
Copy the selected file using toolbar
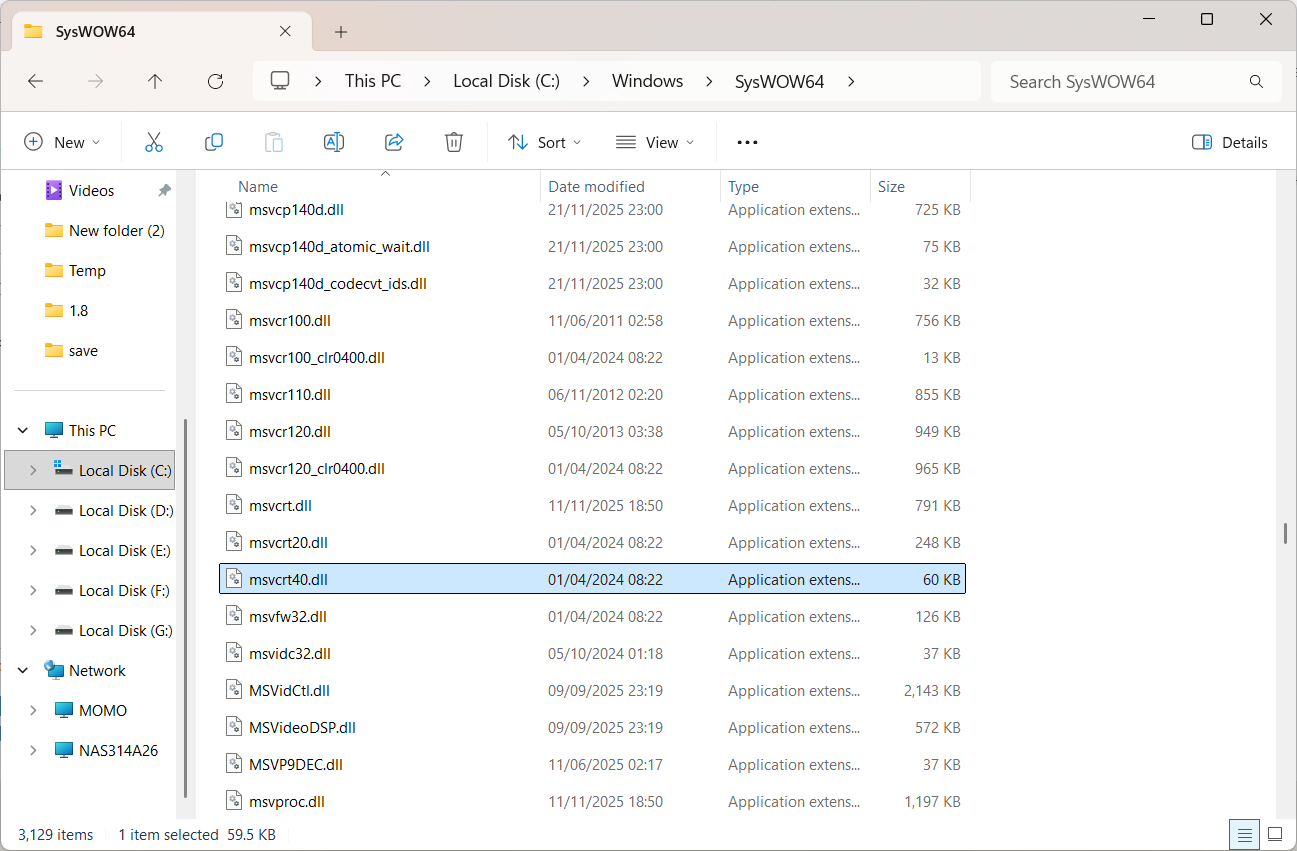pyautogui.click(x=214, y=142)
